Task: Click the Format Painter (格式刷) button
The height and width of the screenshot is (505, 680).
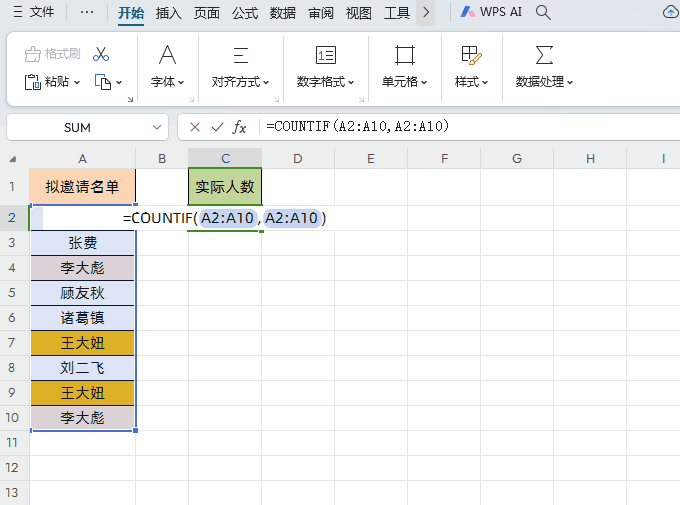Action: point(52,54)
